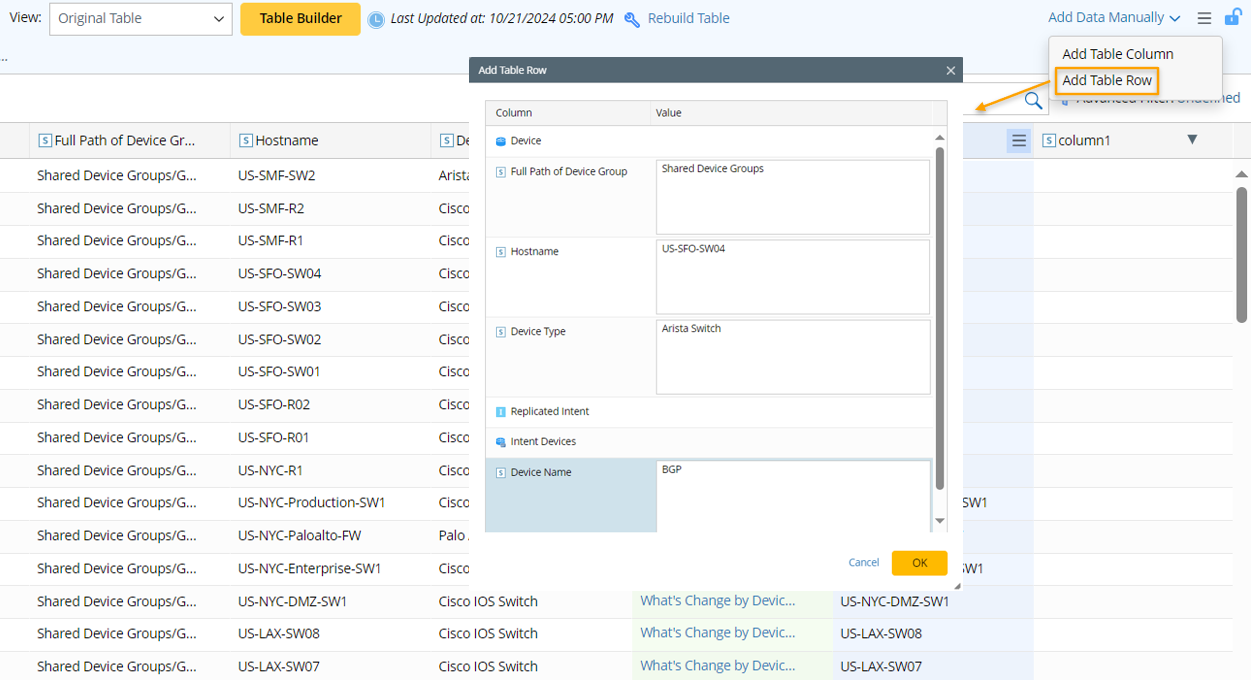
Task: Click the Table Builder button
Action: 300,19
